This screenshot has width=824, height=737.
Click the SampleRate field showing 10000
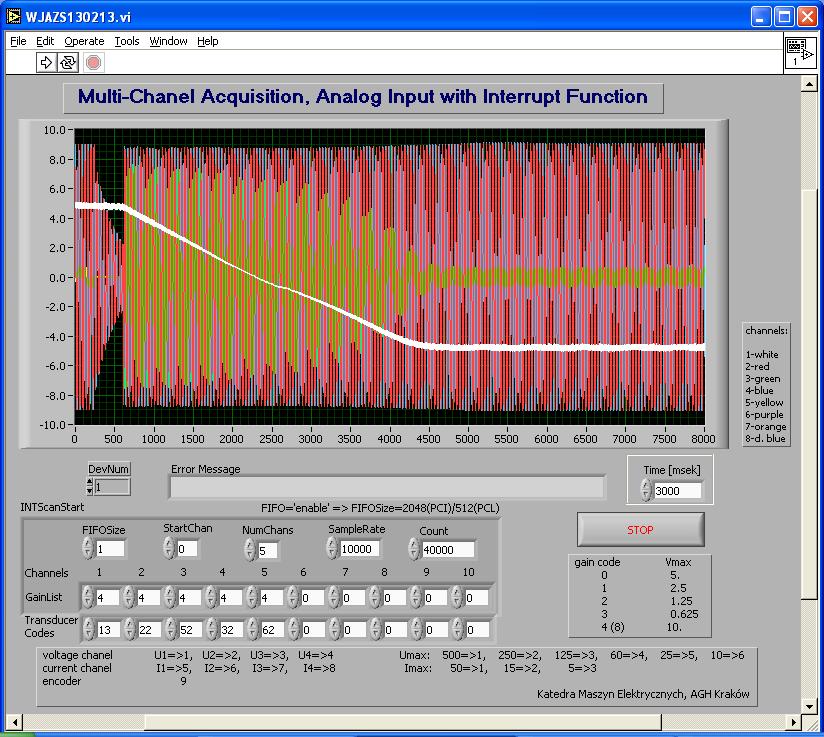[360, 549]
